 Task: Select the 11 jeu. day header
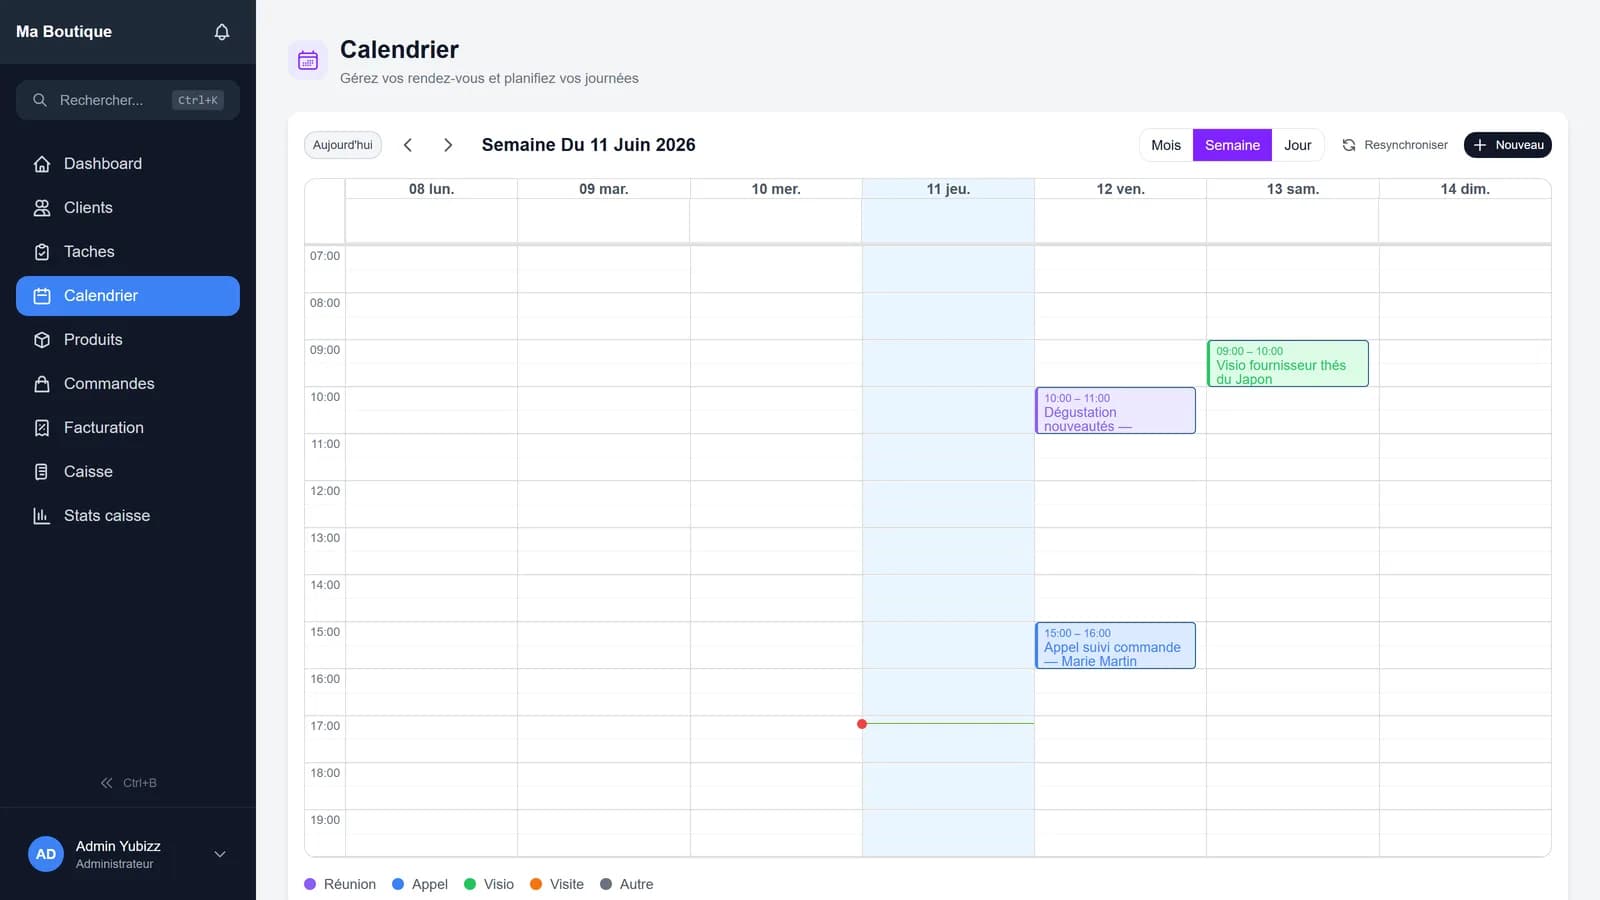(948, 189)
